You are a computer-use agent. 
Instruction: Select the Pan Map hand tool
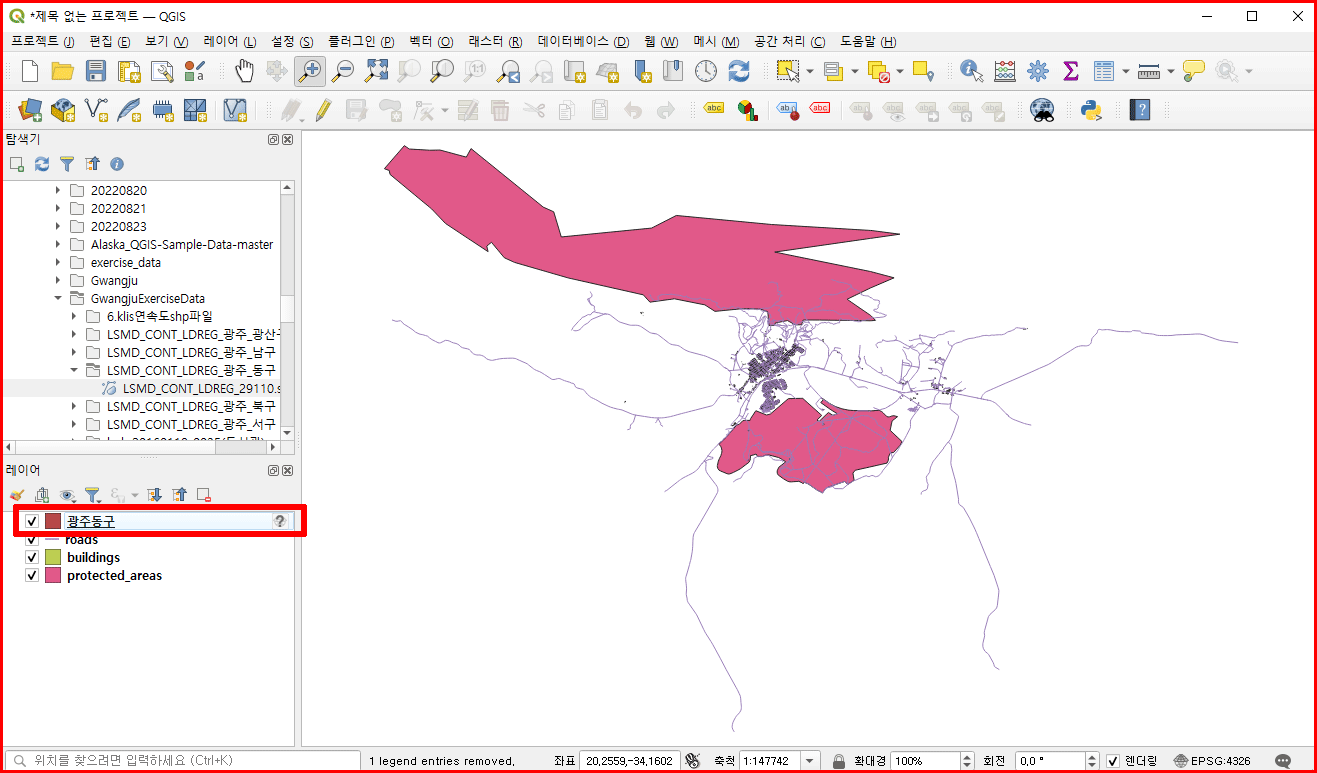[x=244, y=71]
